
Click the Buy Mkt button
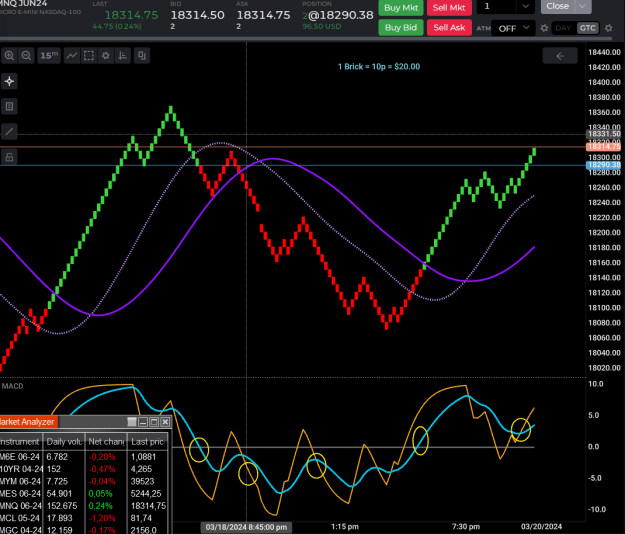click(x=401, y=8)
